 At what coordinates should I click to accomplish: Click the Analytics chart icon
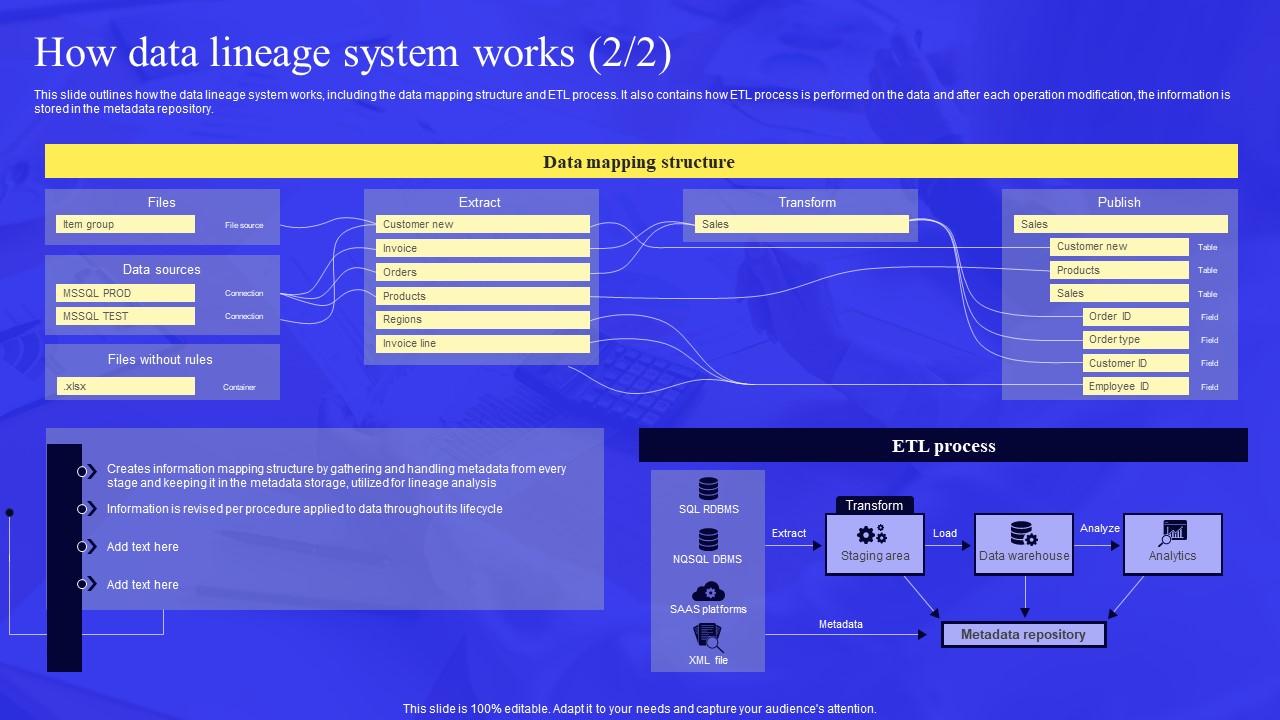click(1172, 533)
